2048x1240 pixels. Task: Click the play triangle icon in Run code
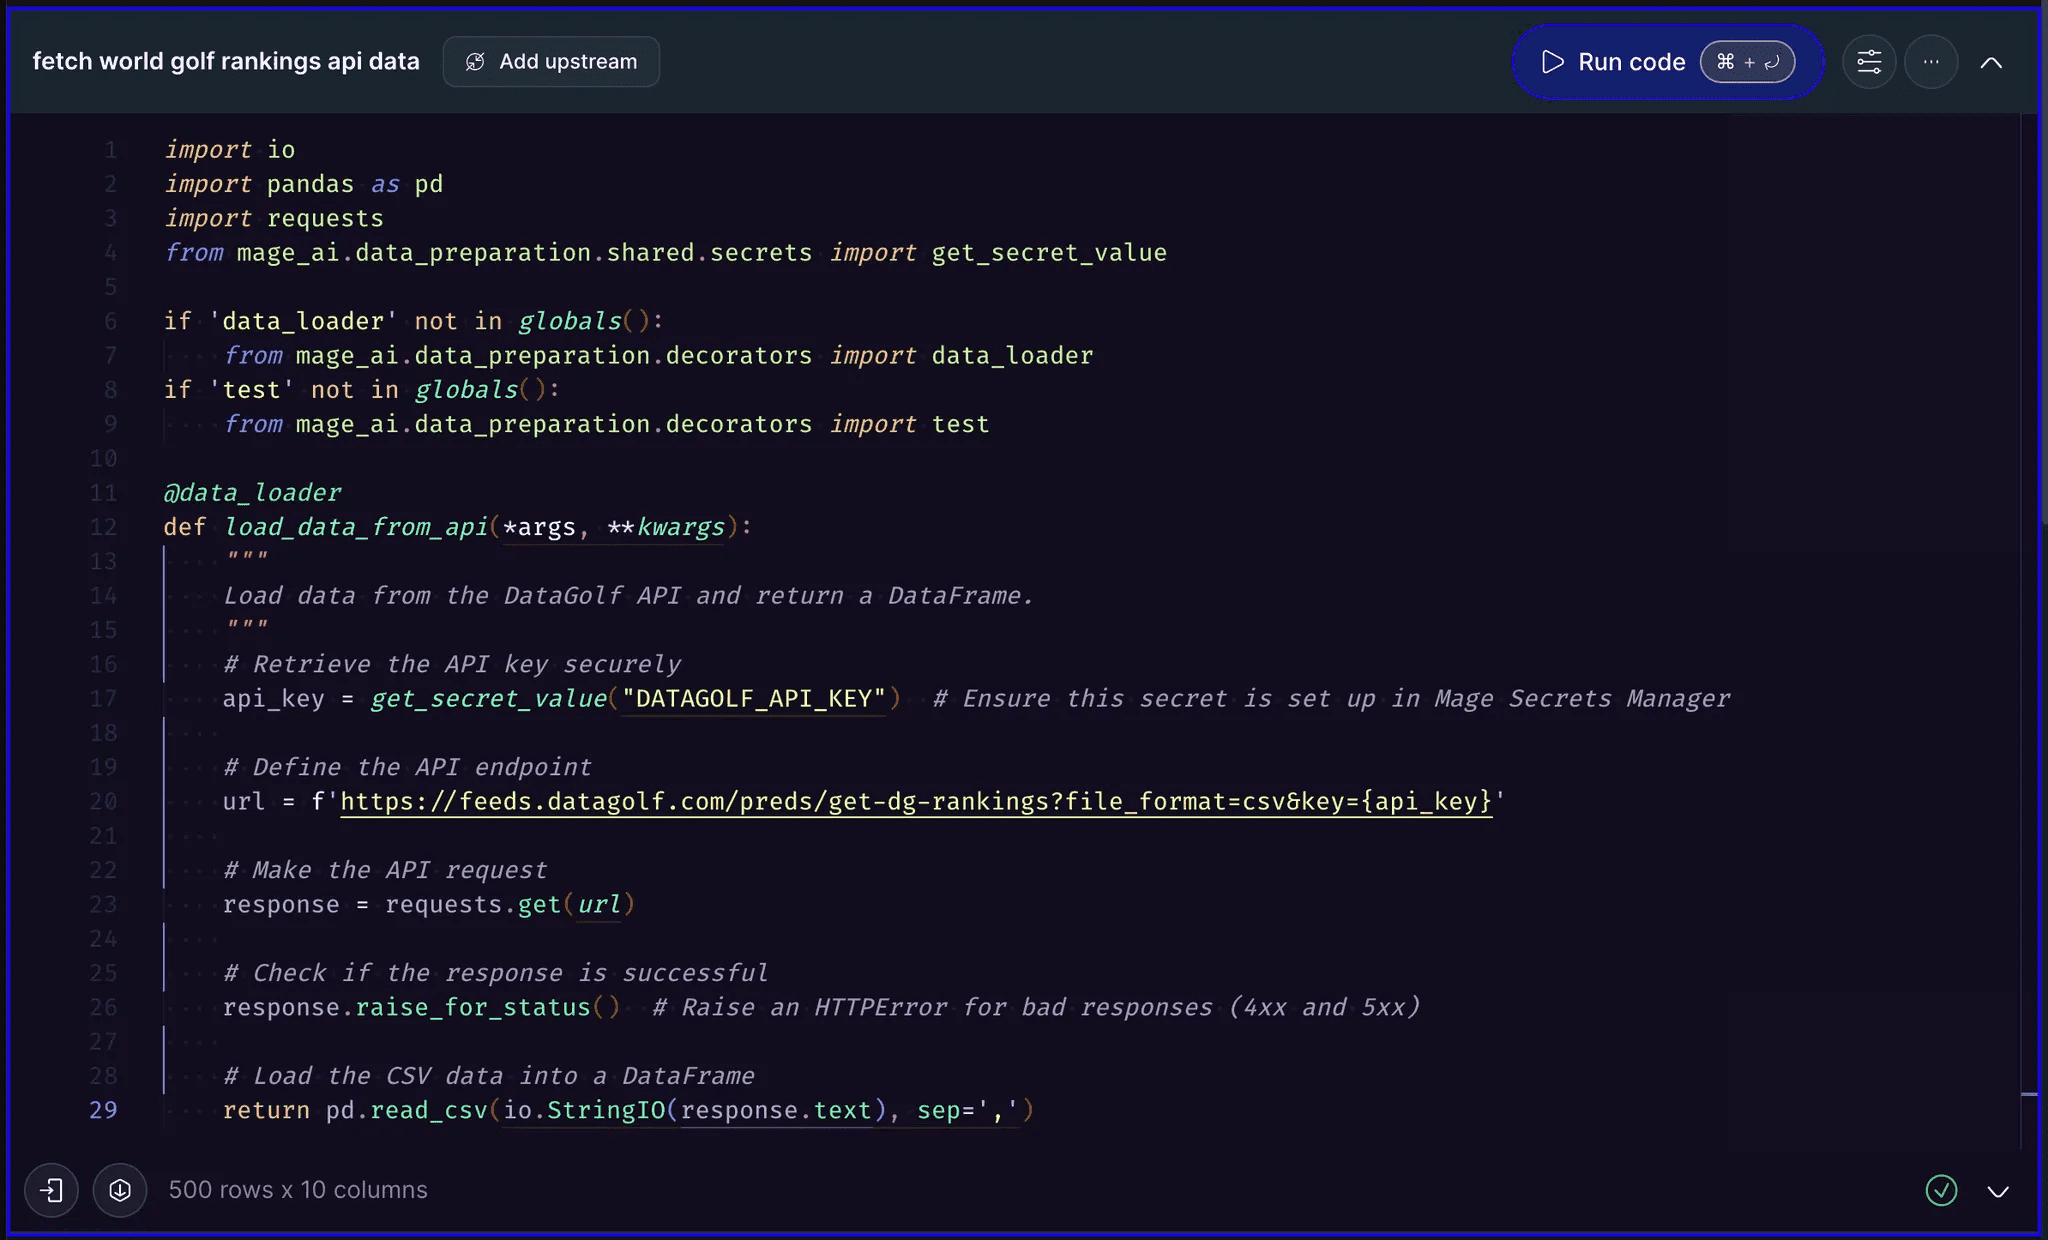1552,62
